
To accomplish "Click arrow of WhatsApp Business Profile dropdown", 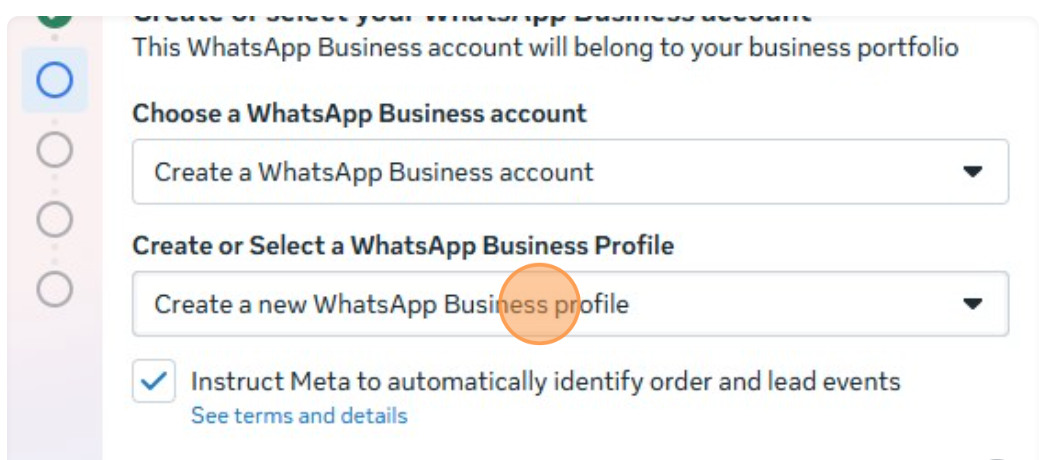I will click(972, 304).
